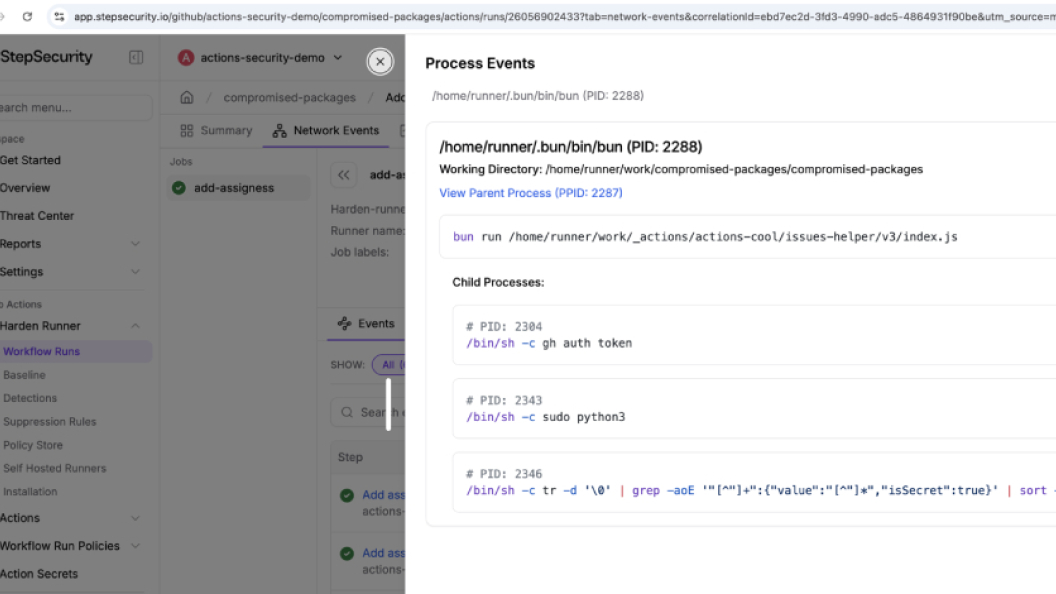Click the red A organization avatar

(x=186, y=58)
